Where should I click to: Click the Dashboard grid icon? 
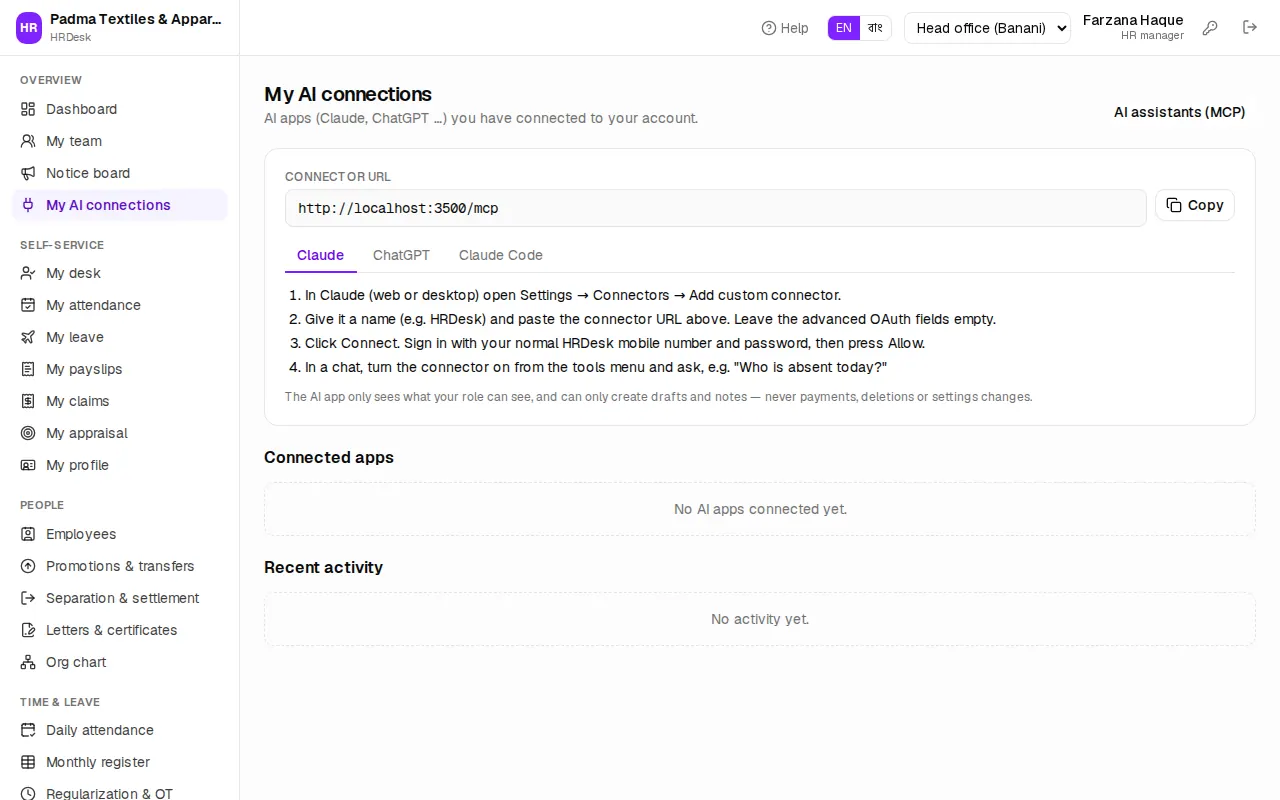pyautogui.click(x=28, y=109)
